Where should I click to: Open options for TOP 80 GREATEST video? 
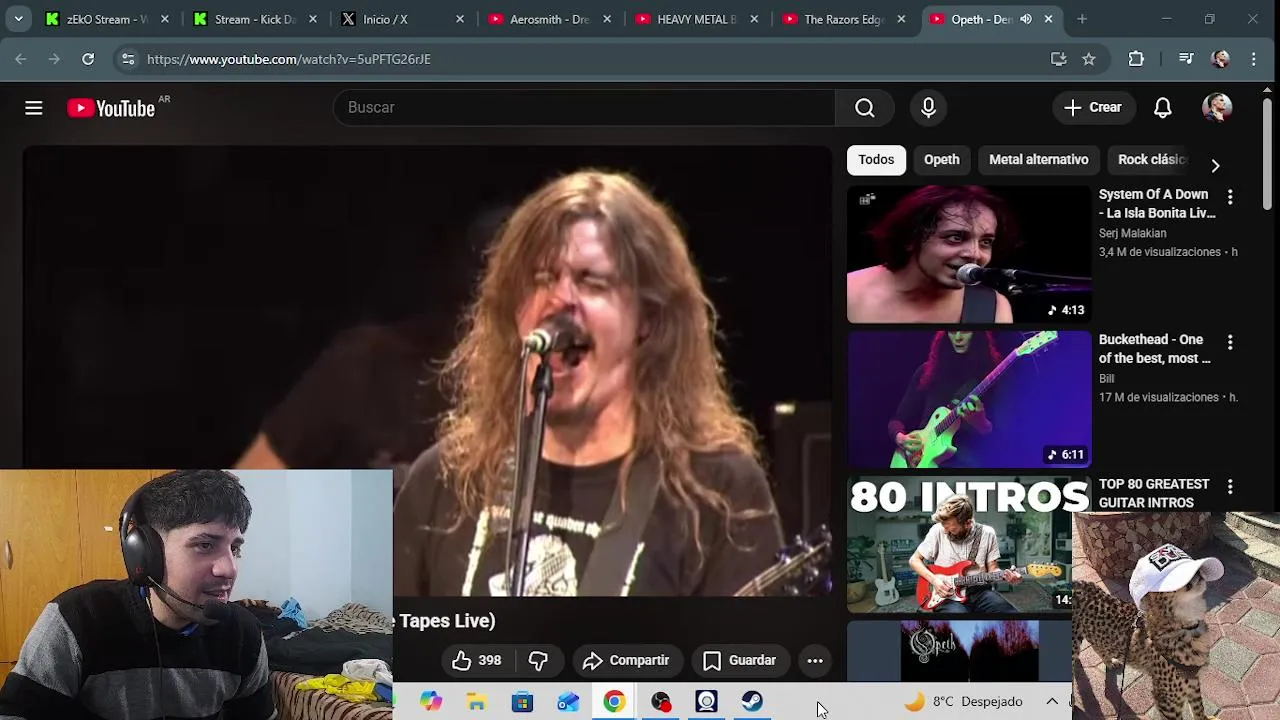pyautogui.click(x=1230, y=487)
